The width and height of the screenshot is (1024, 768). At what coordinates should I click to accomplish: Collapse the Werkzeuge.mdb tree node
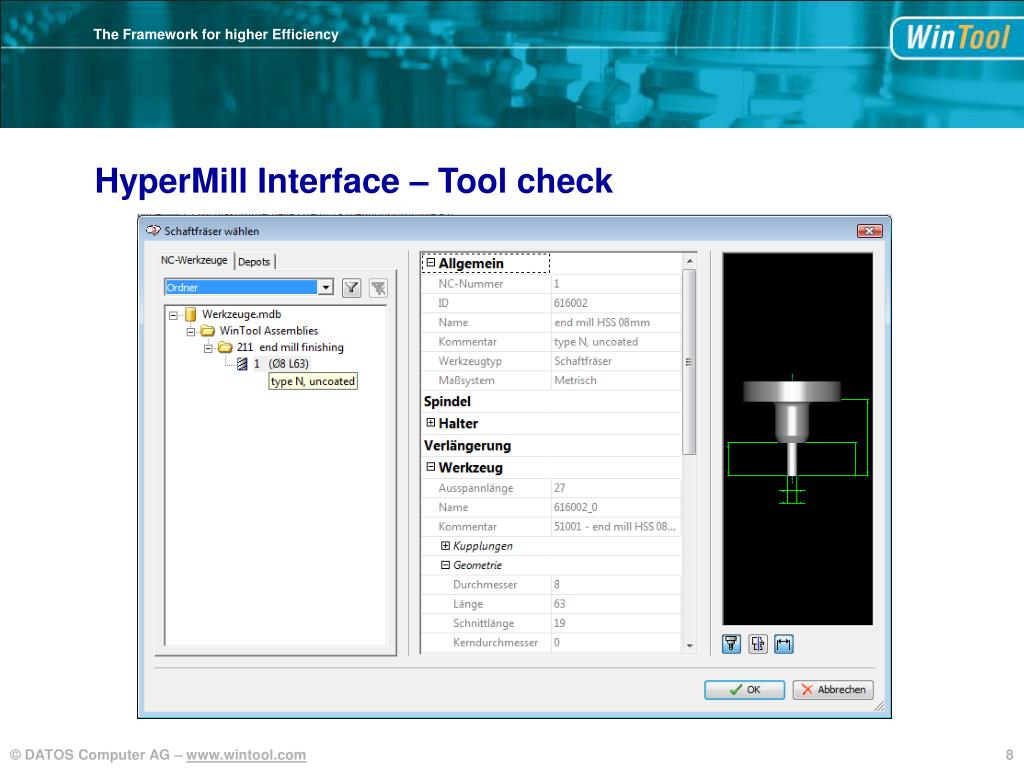[173, 315]
